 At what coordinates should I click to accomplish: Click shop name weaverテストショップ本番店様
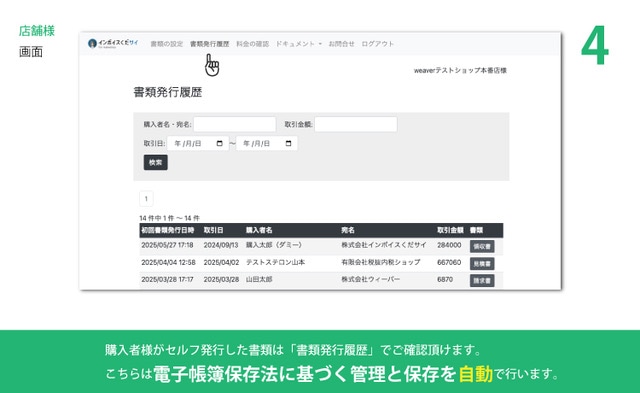point(460,70)
